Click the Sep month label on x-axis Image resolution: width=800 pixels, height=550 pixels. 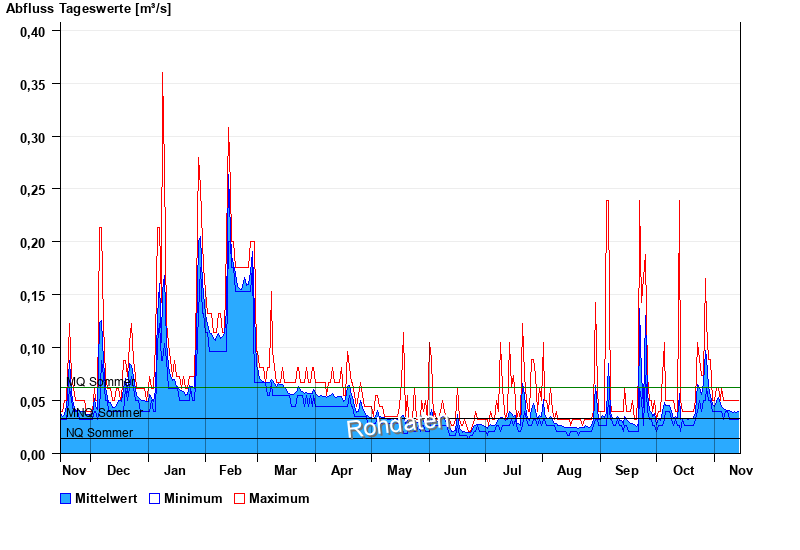tap(627, 471)
